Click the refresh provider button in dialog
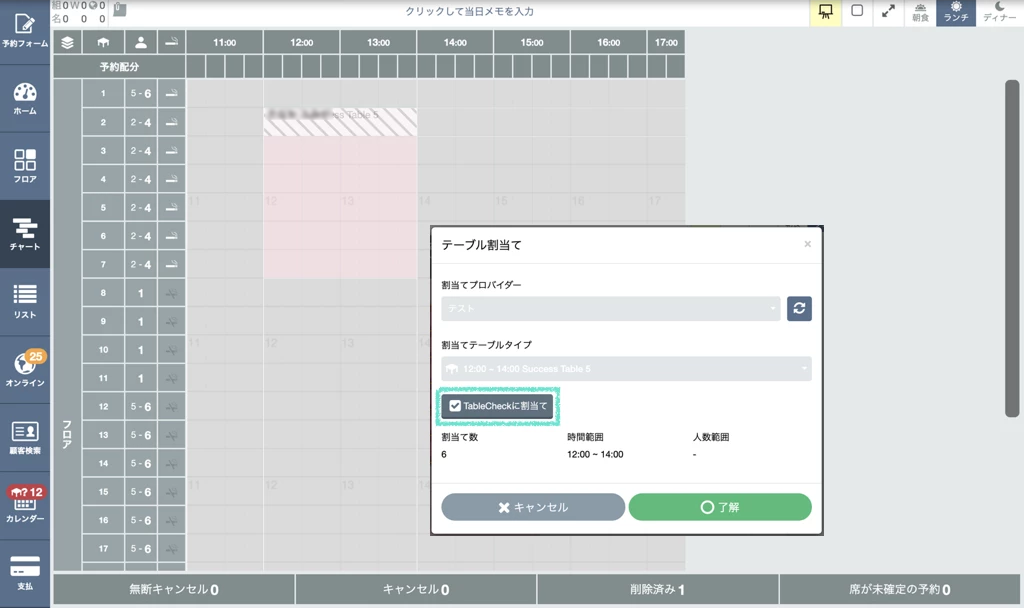The height and width of the screenshot is (608, 1024). tap(799, 308)
